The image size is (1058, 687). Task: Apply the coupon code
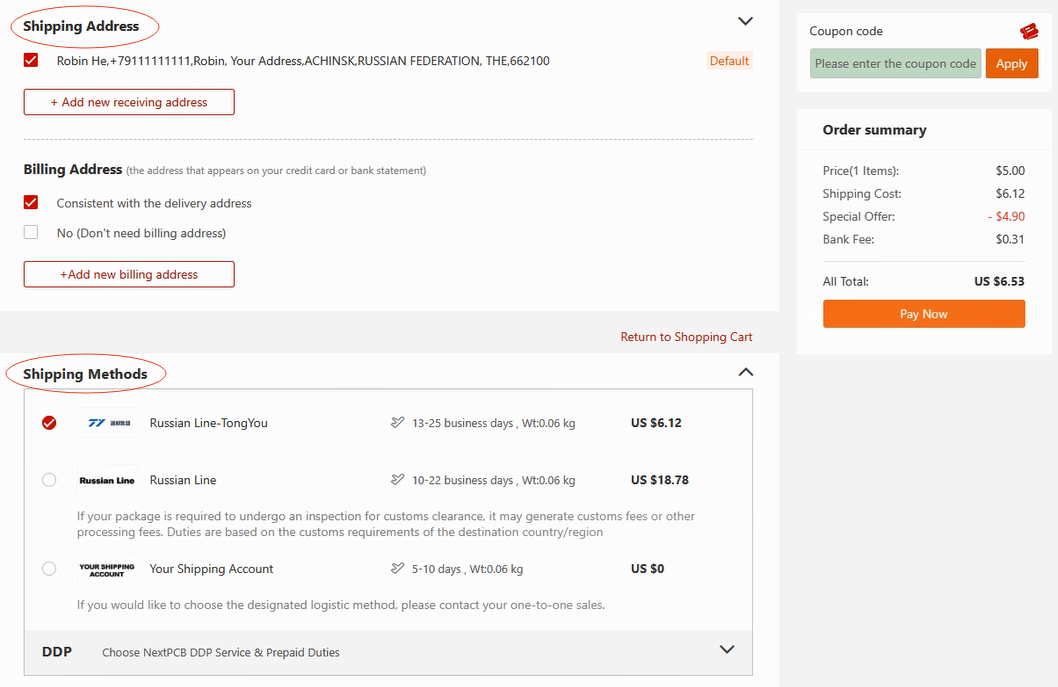[x=1011, y=63]
